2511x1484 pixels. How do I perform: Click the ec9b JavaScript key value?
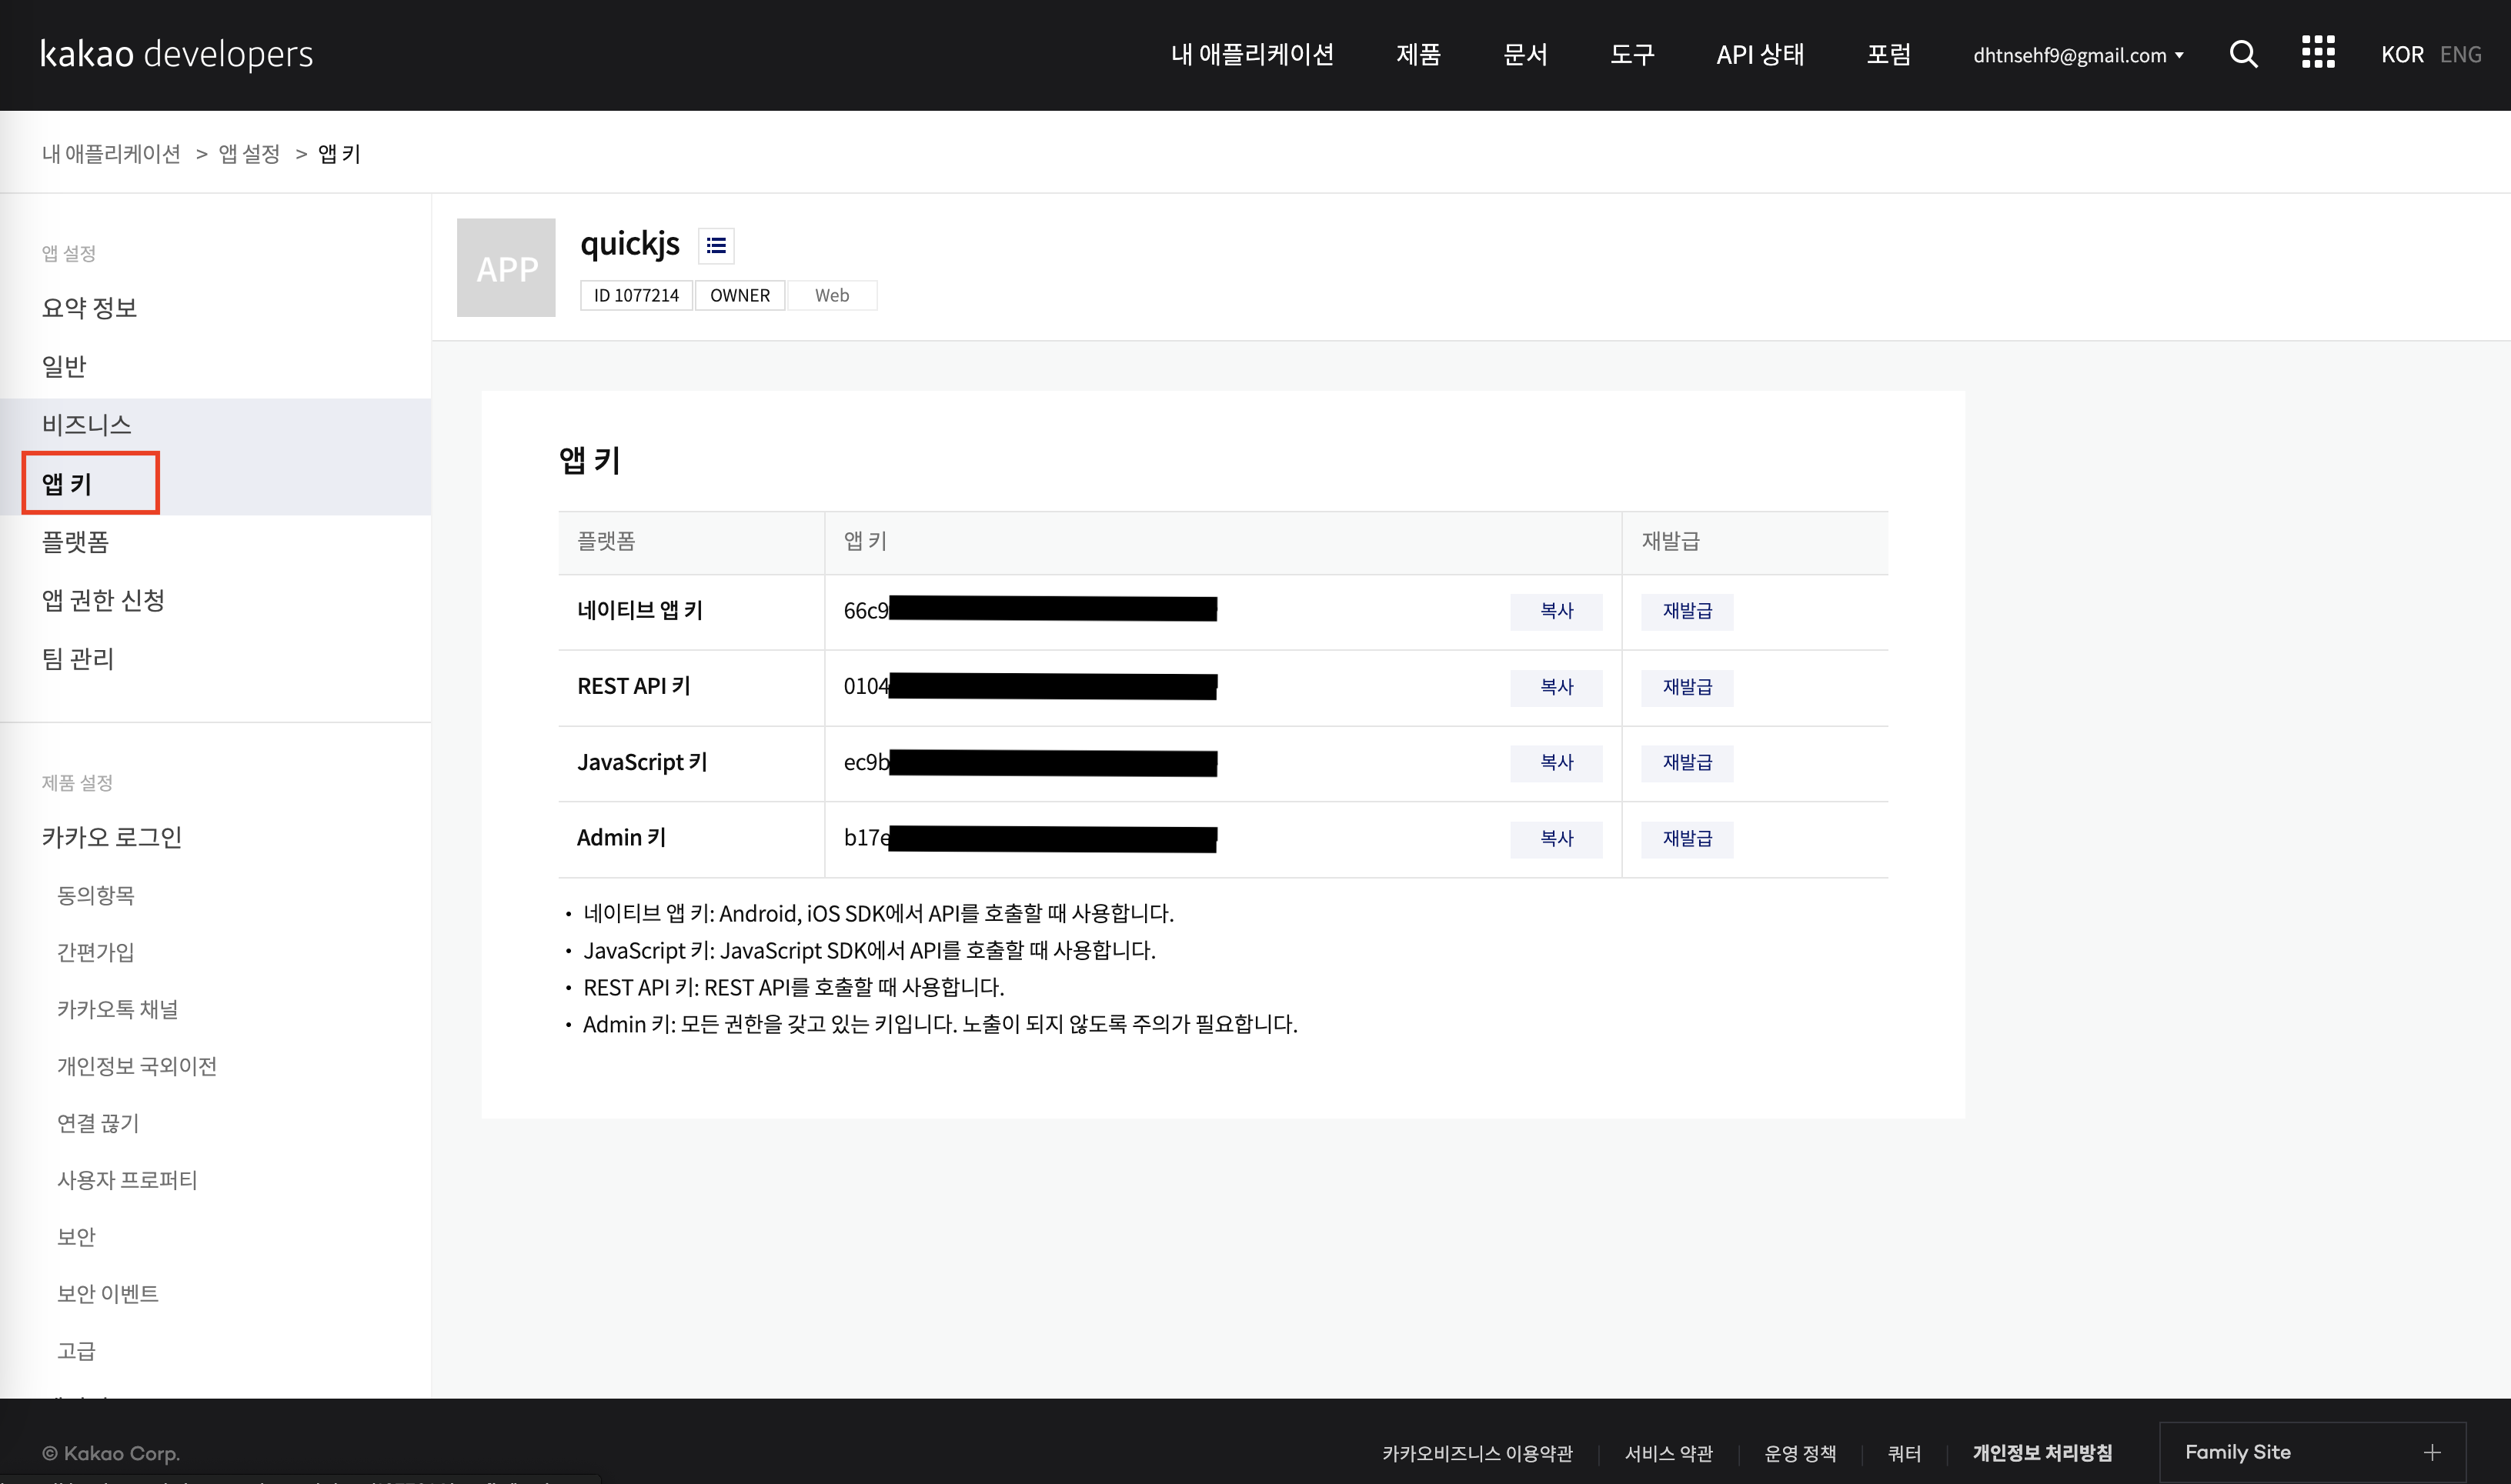tap(1030, 762)
